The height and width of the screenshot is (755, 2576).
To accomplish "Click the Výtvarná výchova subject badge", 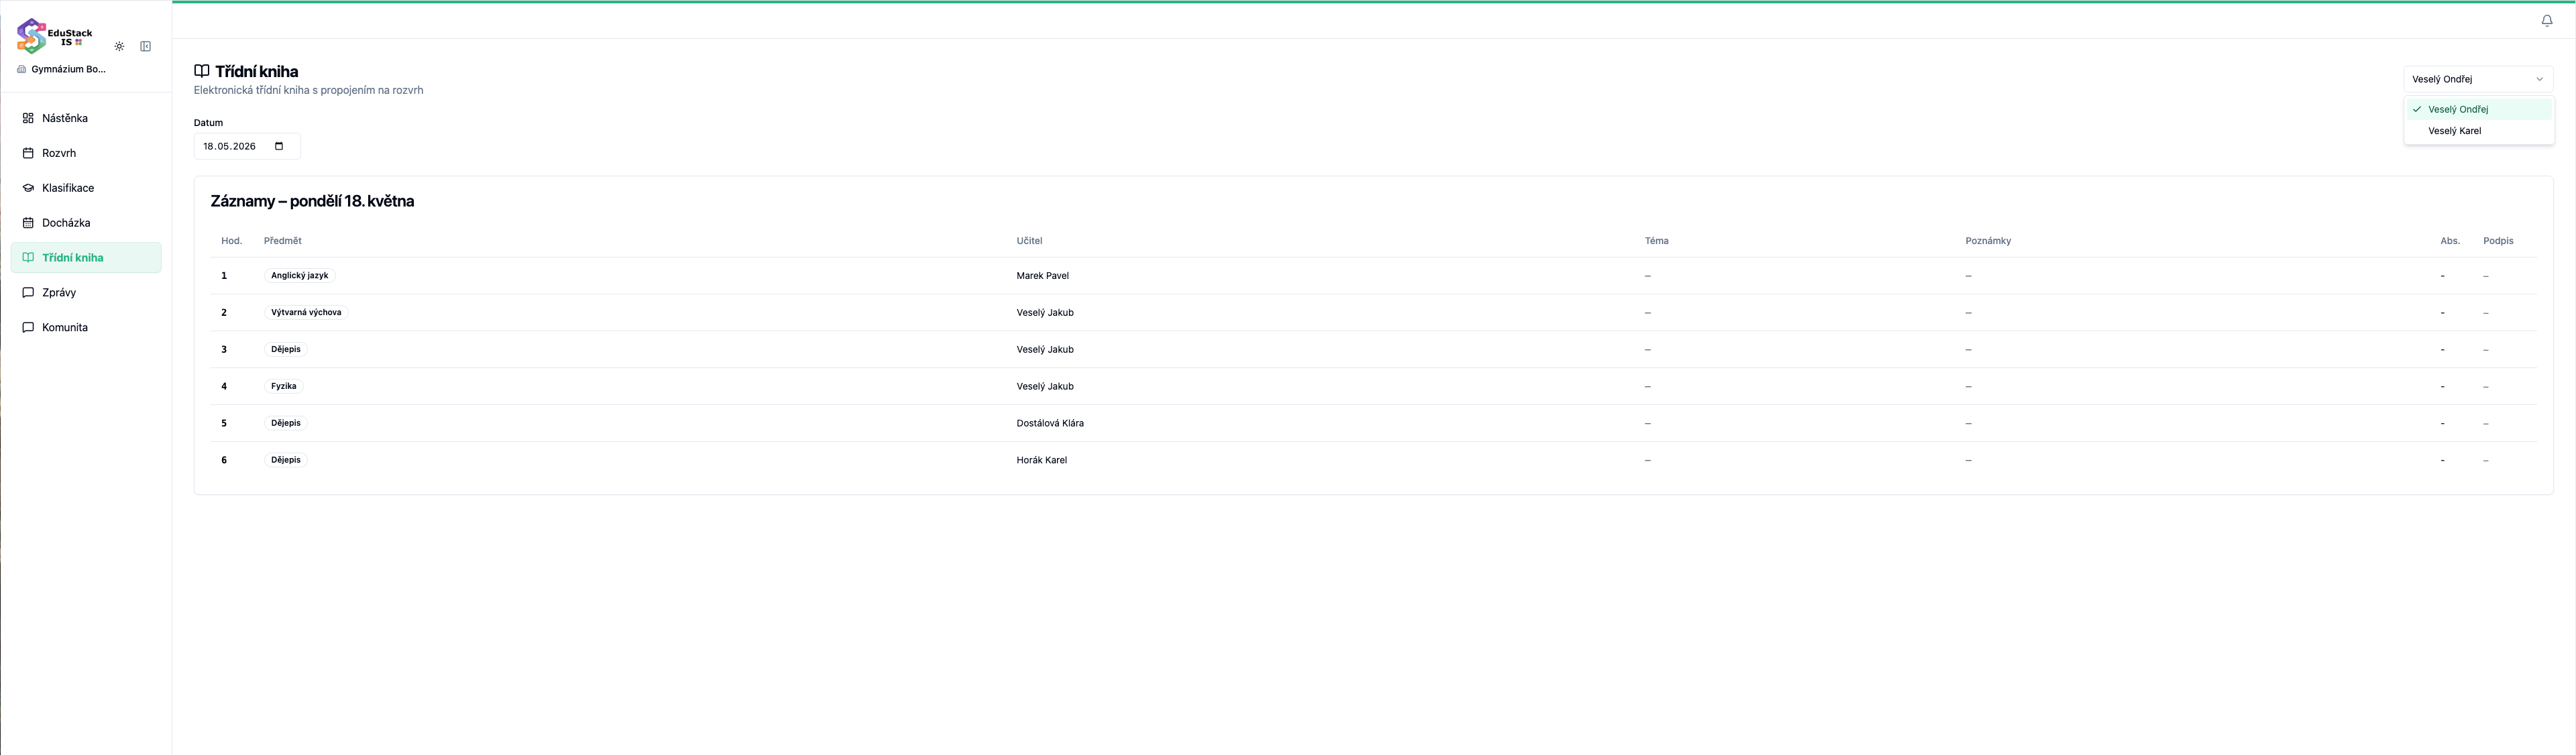I will point(306,312).
